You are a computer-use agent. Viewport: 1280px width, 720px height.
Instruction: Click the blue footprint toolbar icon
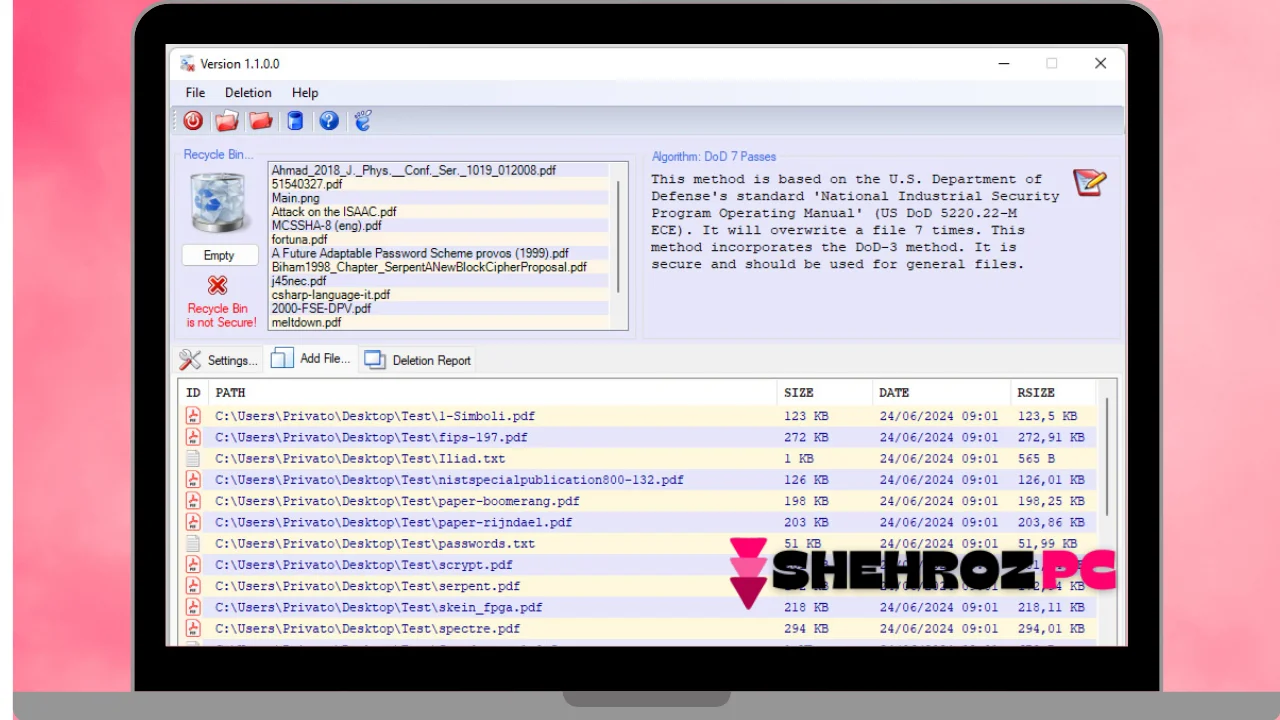point(363,121)
